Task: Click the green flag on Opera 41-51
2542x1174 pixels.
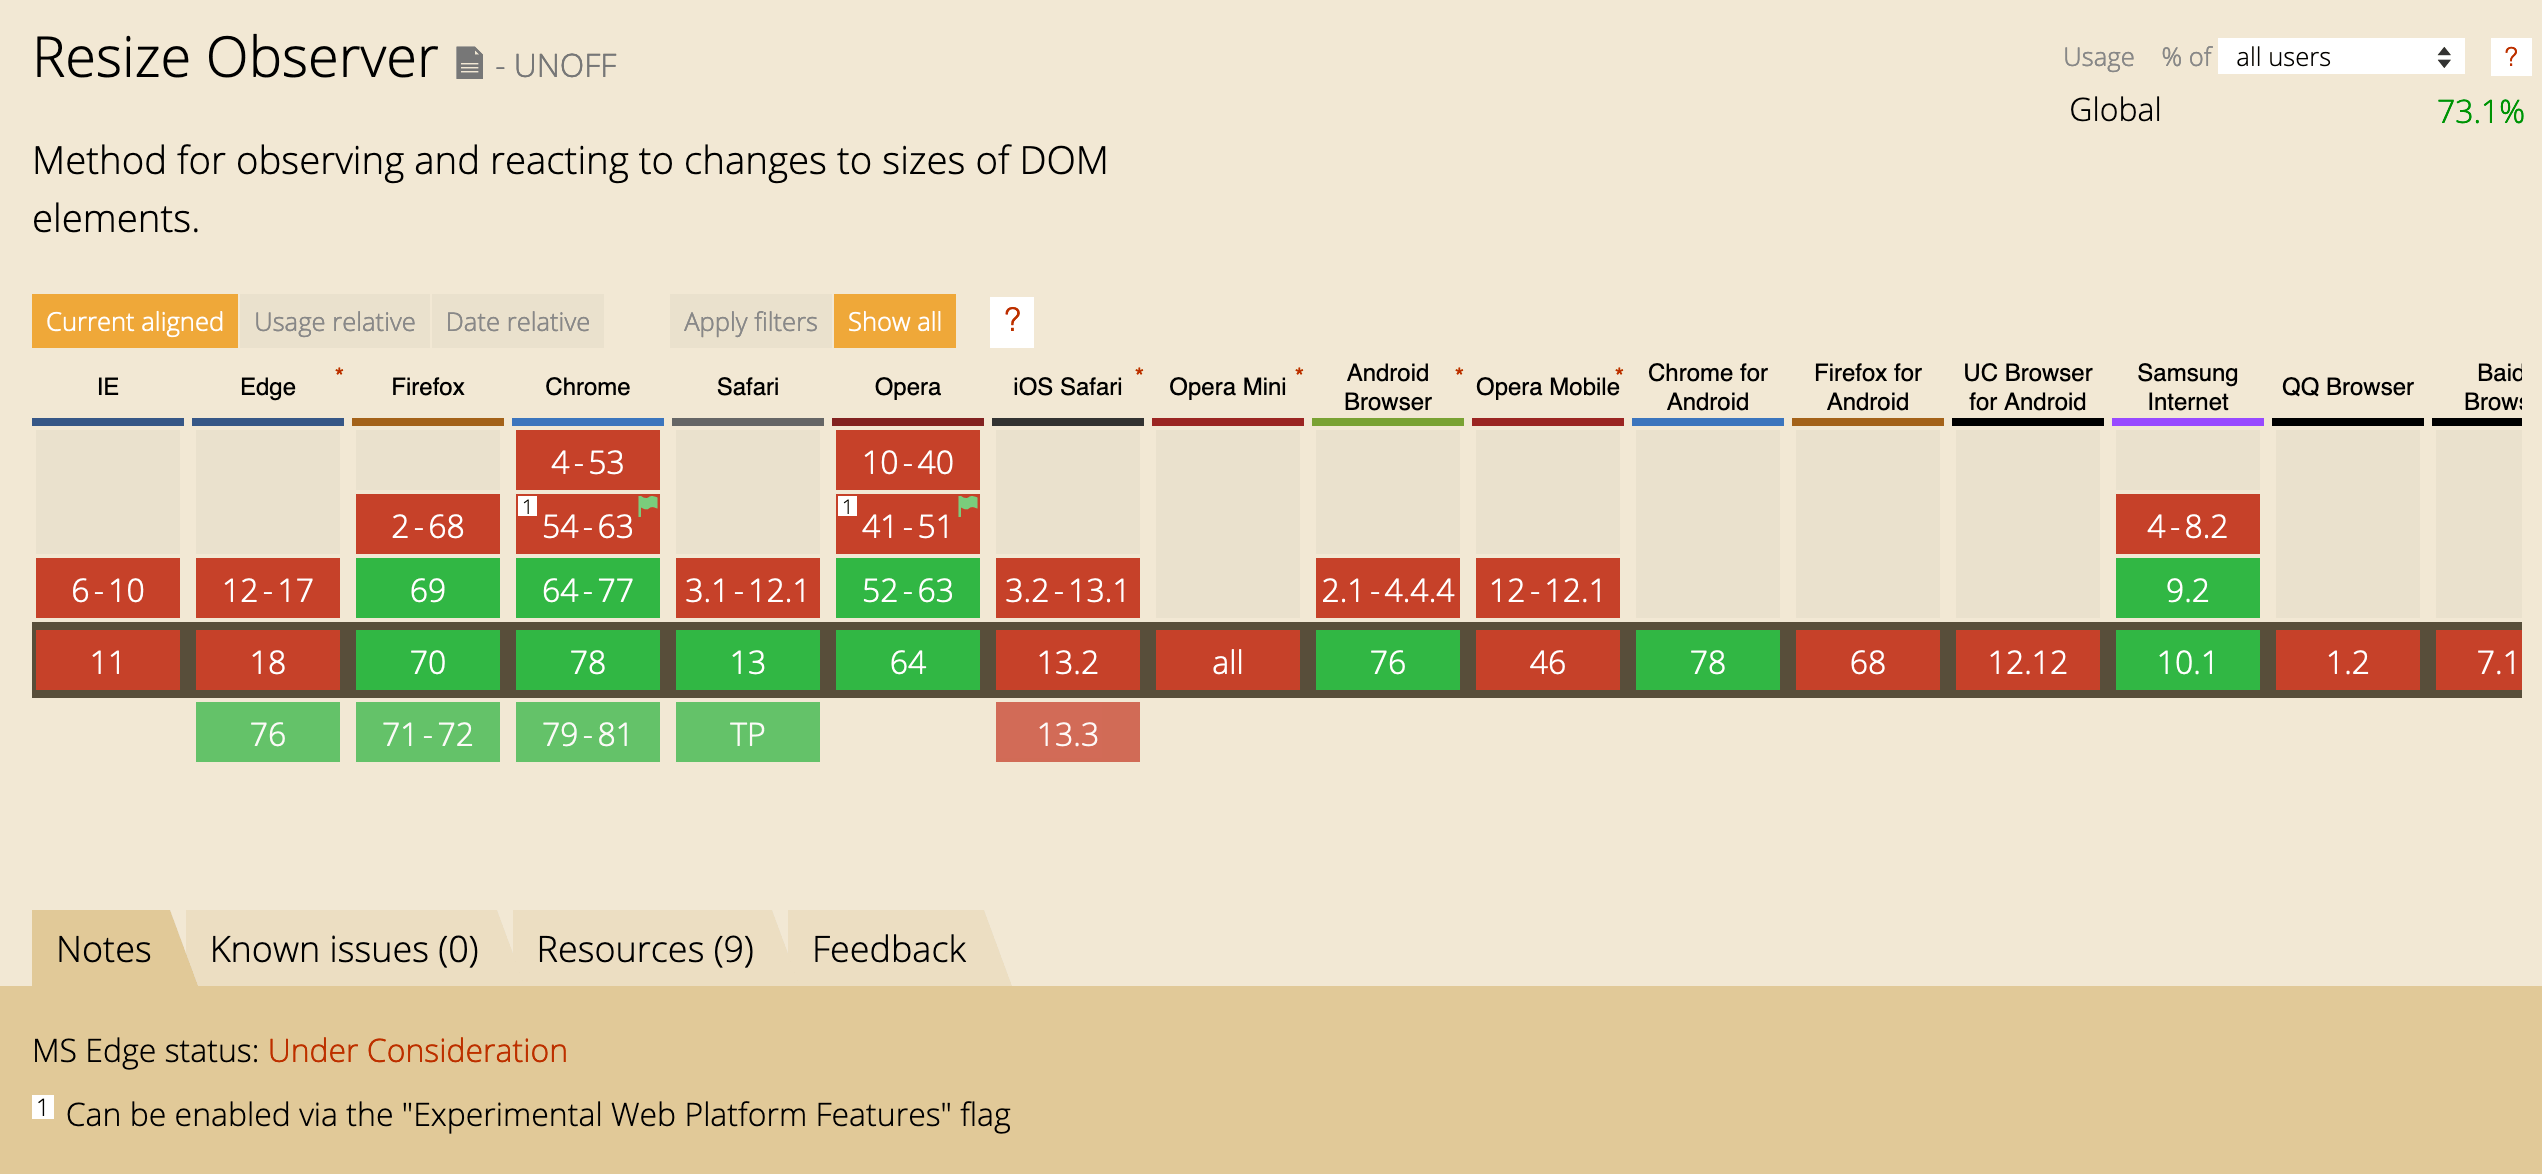Action: point(968,504)
